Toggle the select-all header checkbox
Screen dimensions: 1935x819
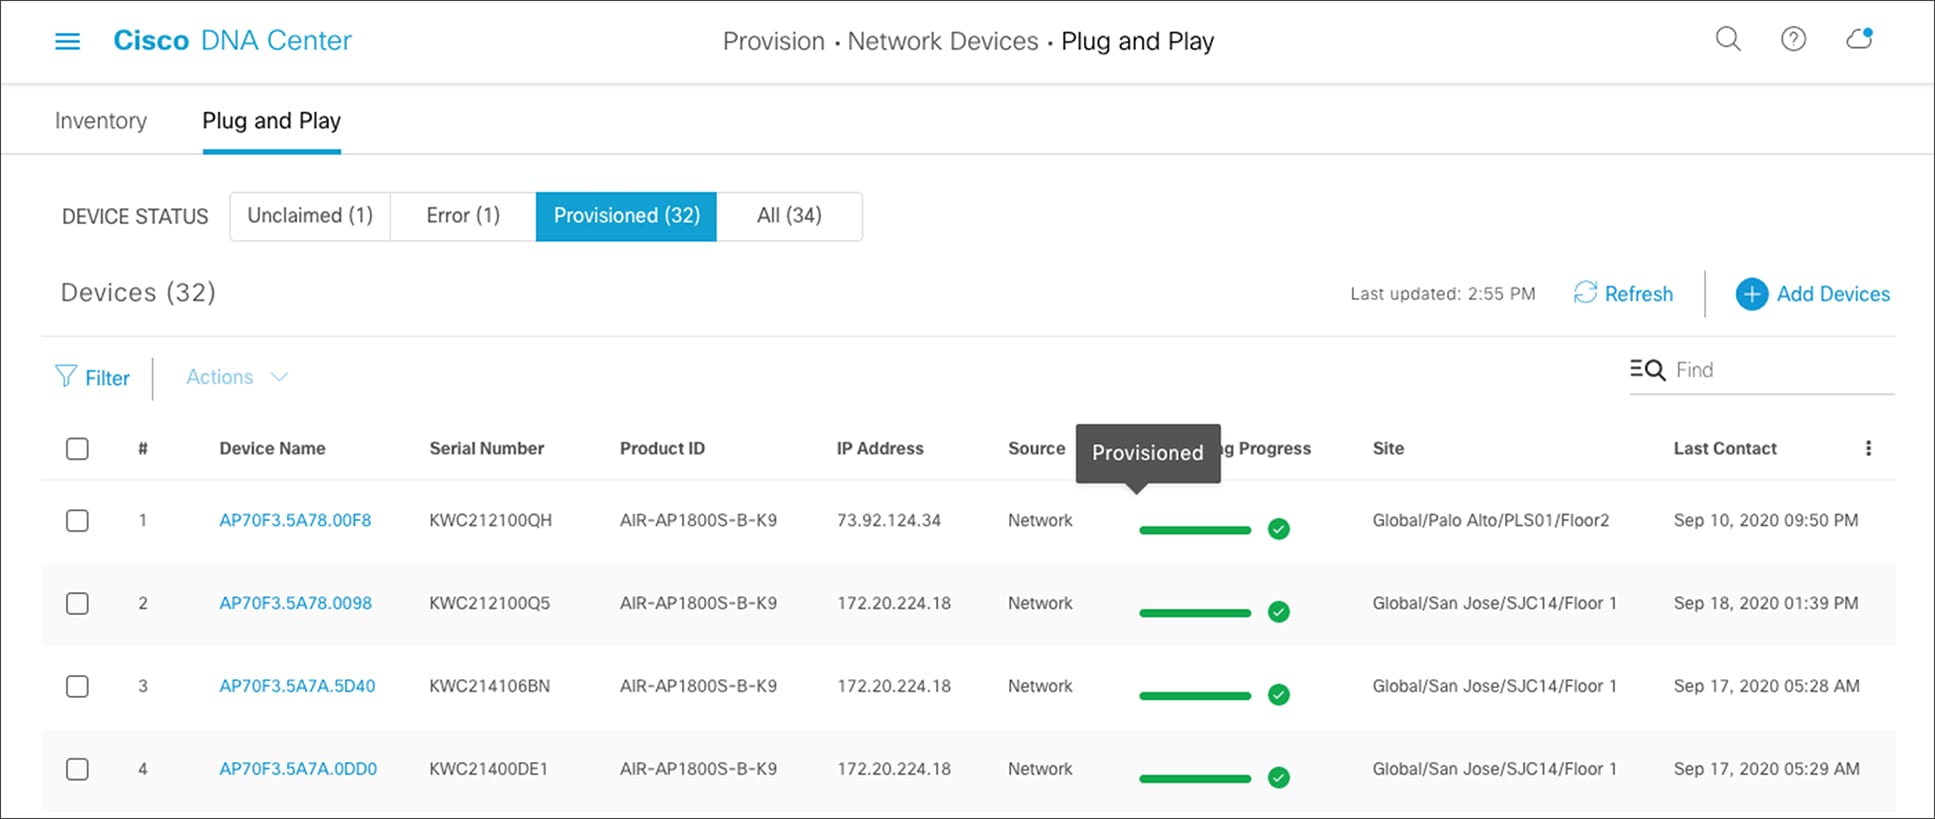click(x=77, y=449)
